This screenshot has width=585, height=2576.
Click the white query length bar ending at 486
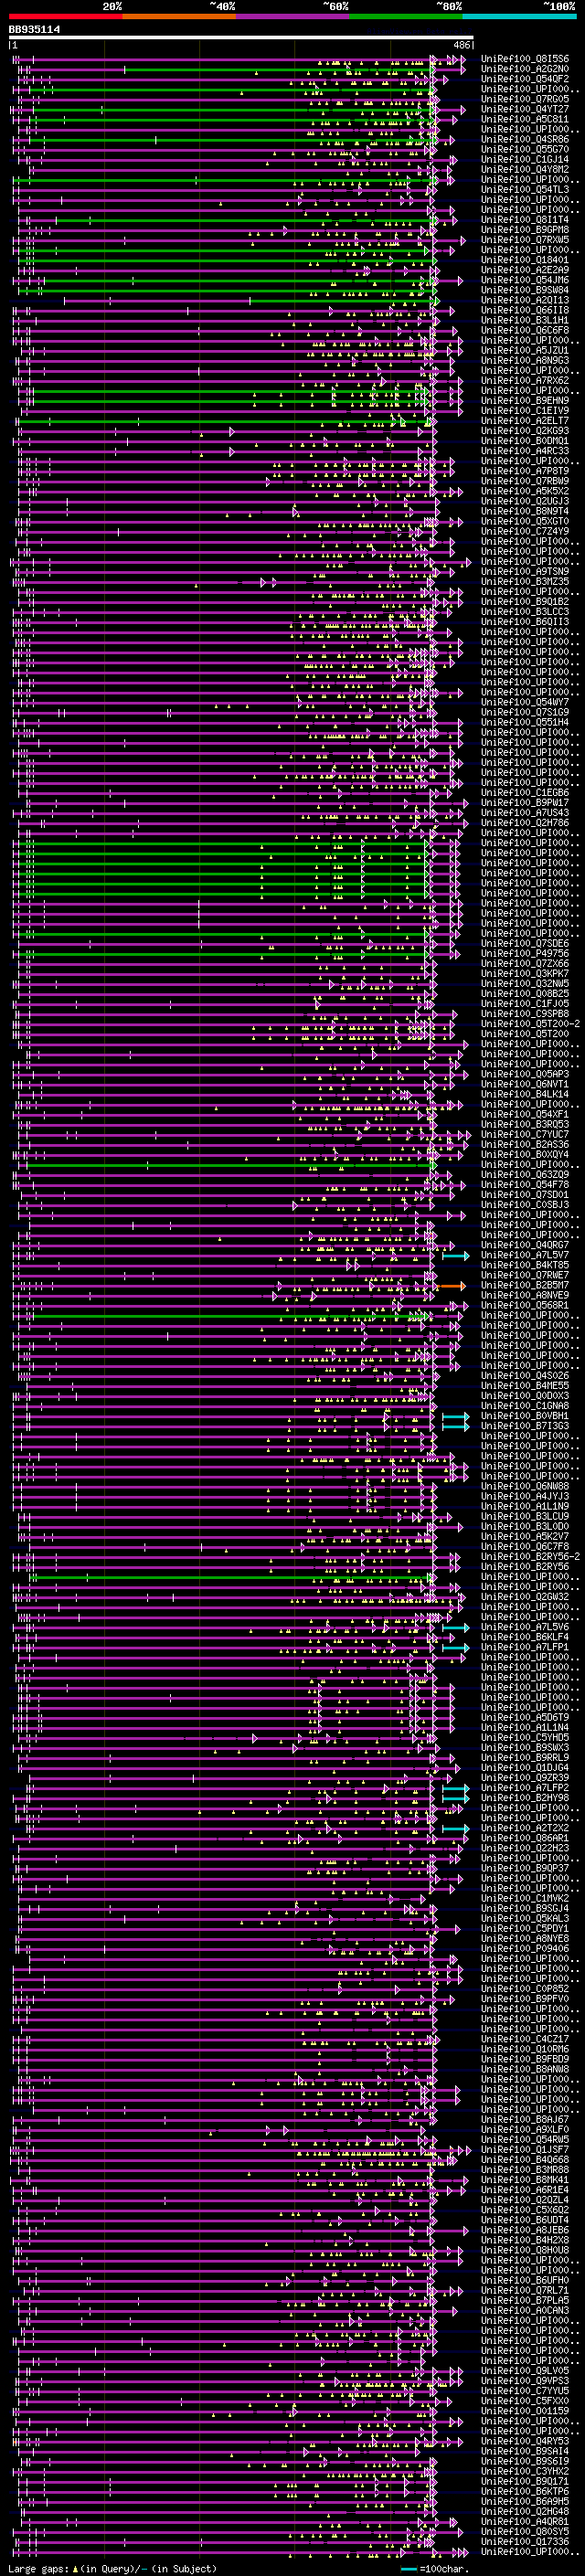(241, 38)
